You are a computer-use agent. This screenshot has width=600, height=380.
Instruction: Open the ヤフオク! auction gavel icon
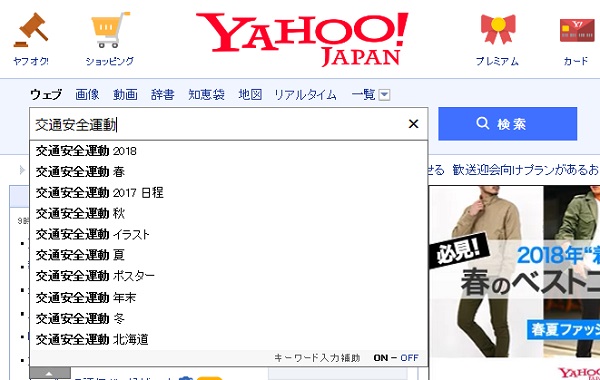(x=31, y=30)
